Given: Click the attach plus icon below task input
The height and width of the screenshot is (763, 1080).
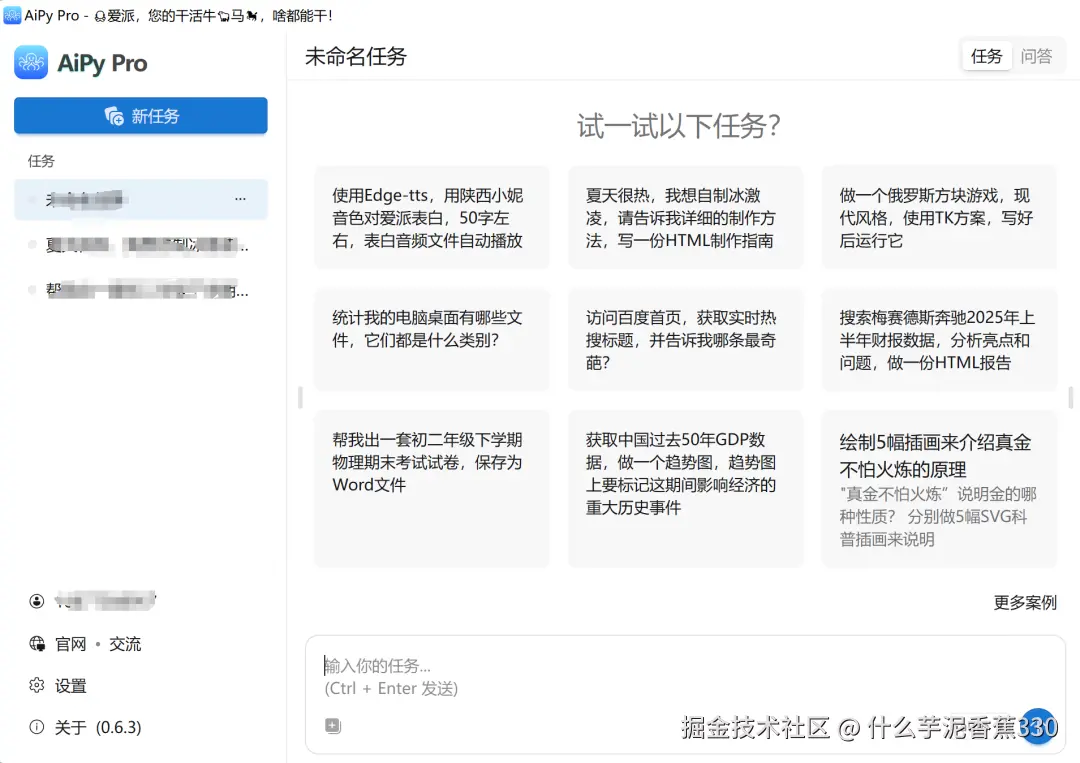Looking at the screenshot, I should 332,725.
